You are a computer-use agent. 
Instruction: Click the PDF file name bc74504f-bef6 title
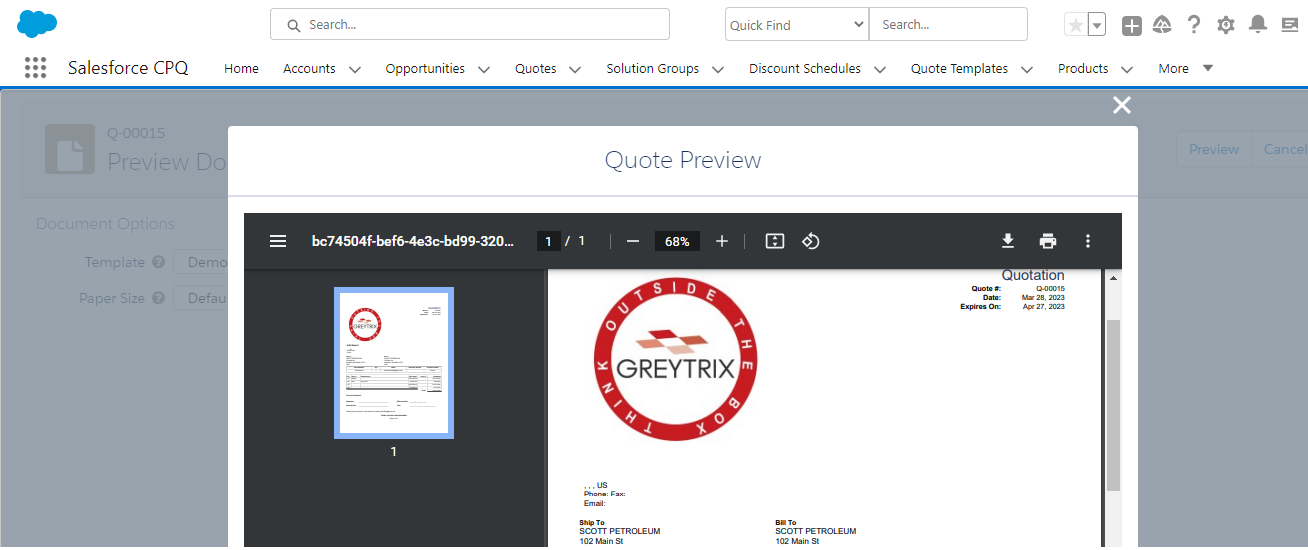pos(413,241)
